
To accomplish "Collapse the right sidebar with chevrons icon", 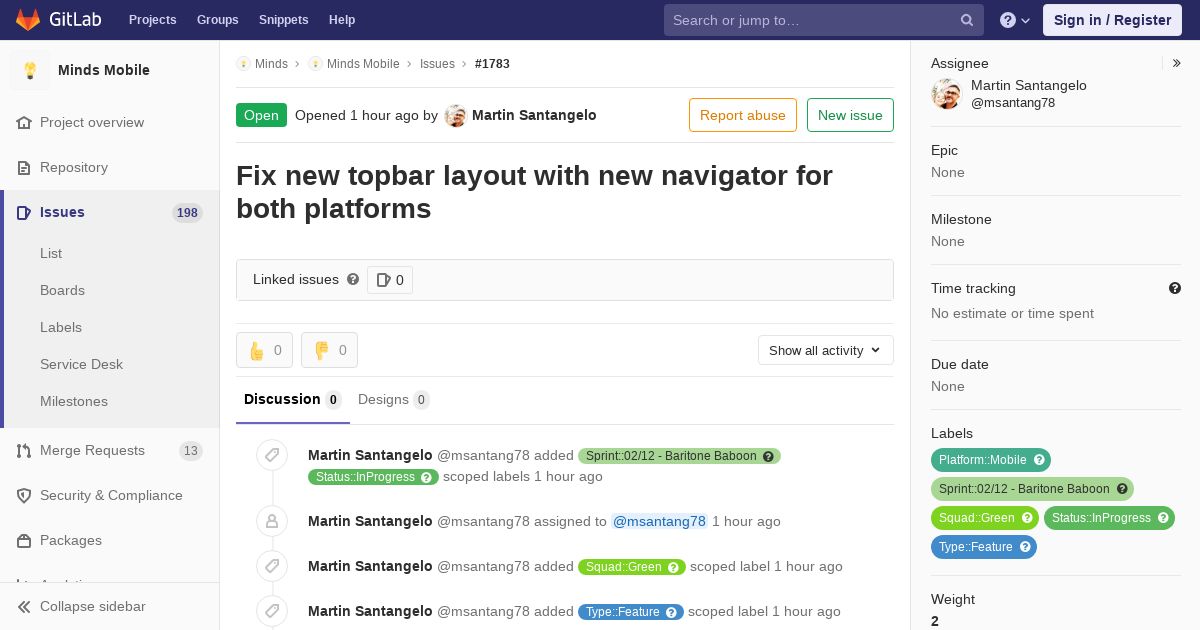I will tap(1177, 63).
